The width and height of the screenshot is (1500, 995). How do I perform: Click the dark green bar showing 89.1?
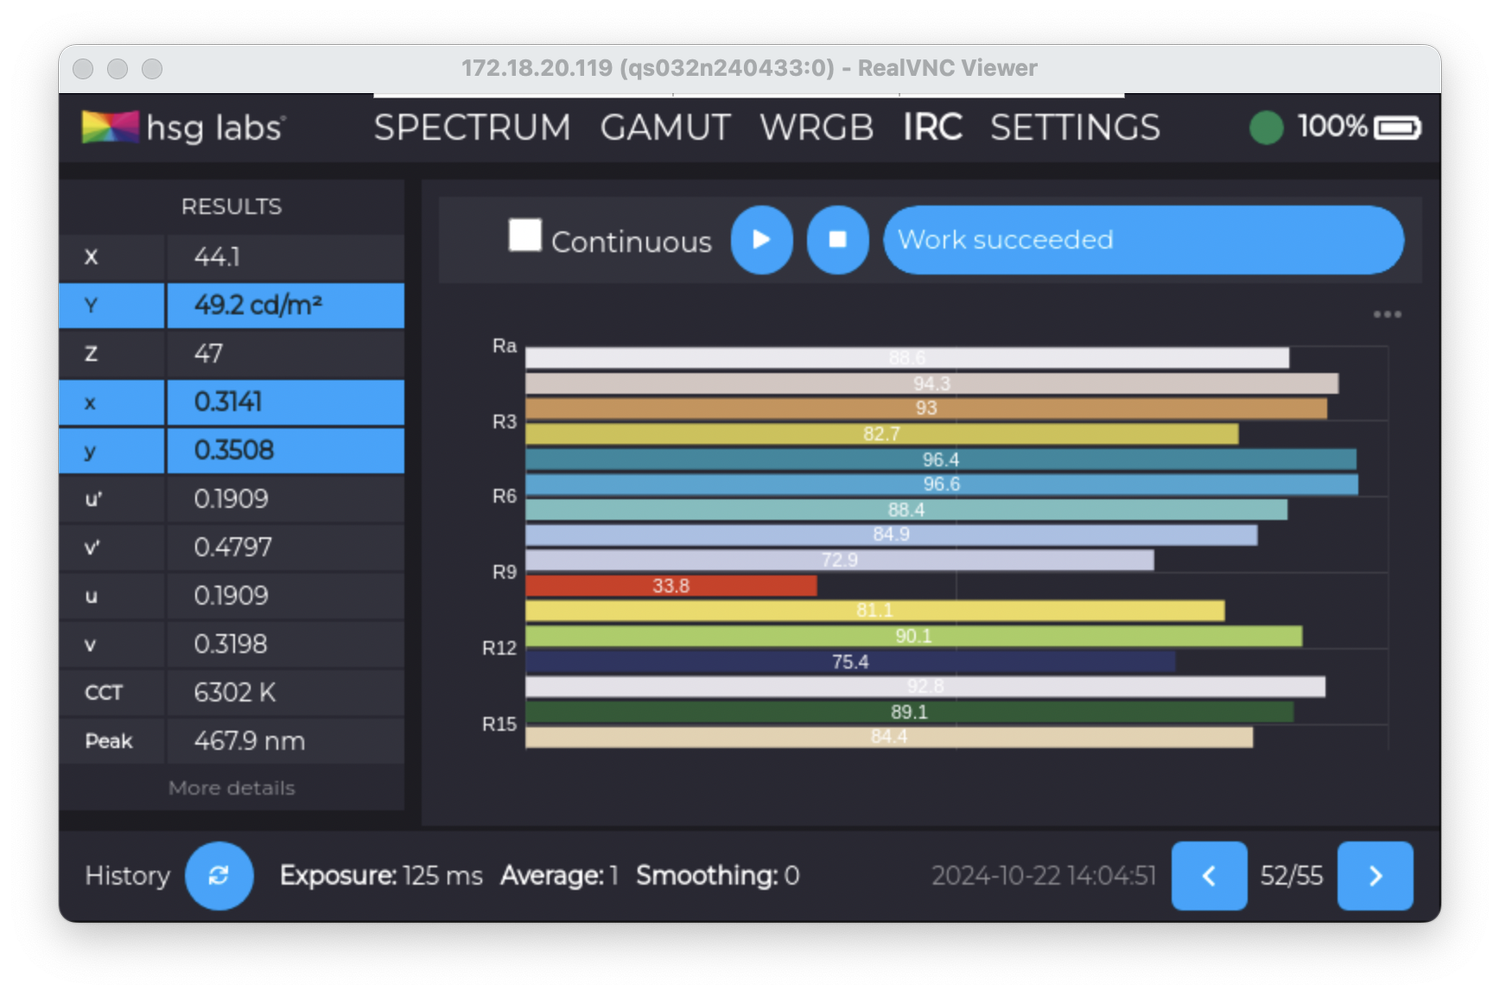(x=909, y=712)
